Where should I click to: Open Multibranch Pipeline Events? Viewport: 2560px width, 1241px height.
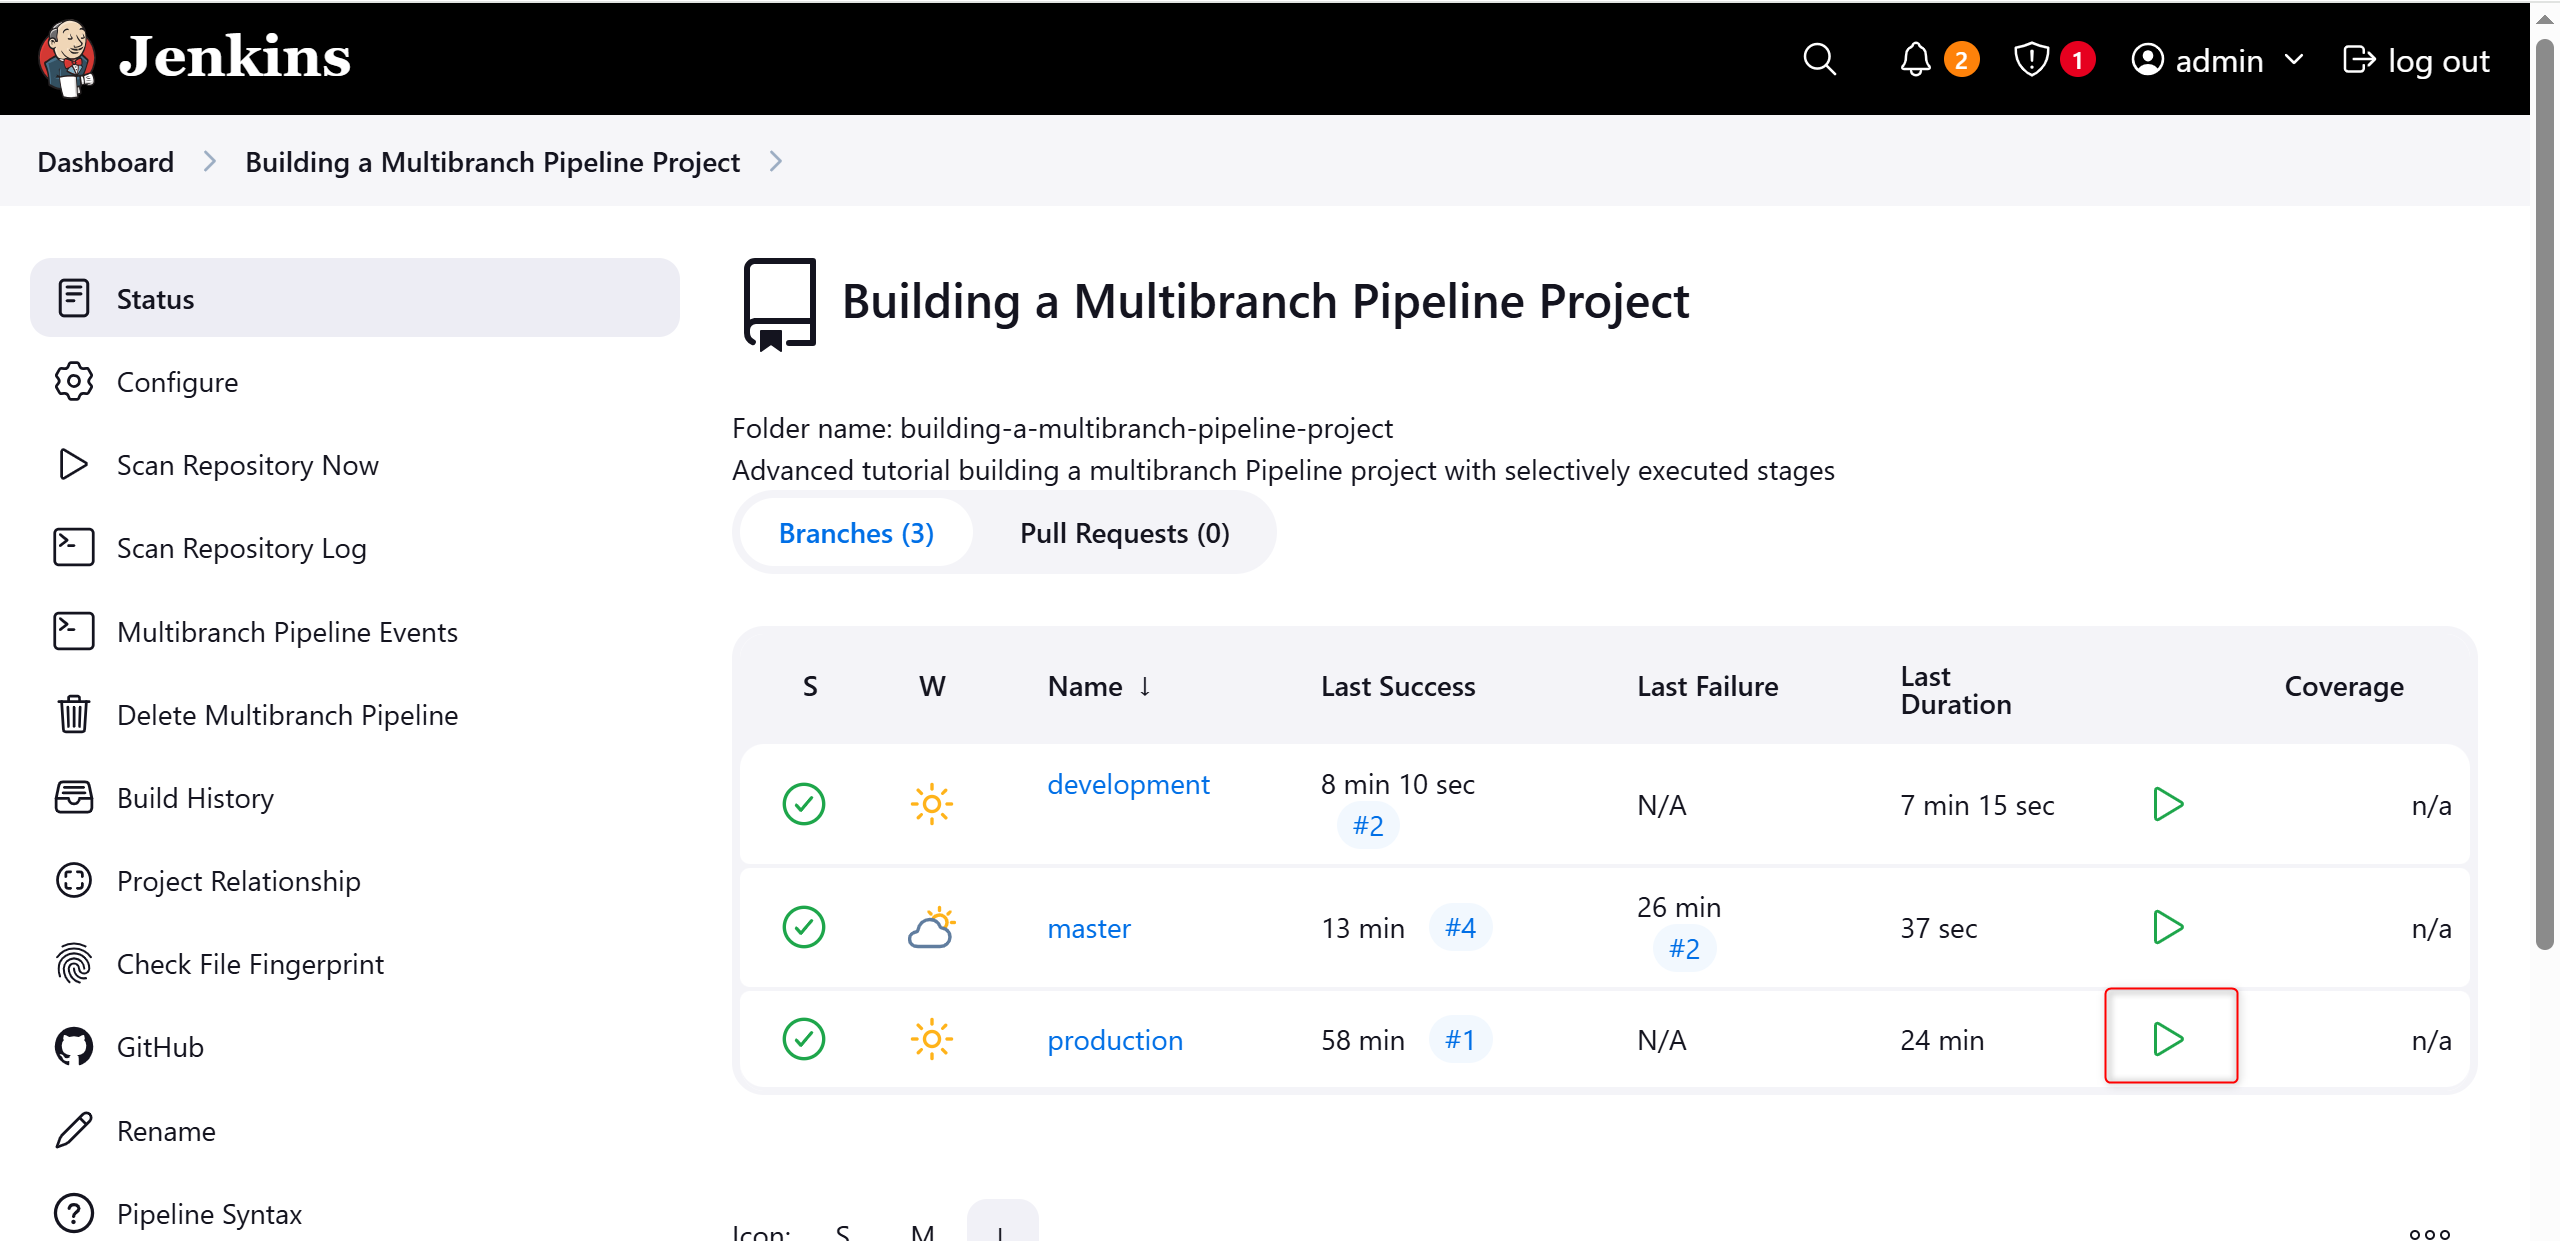(x=355, y=632)
